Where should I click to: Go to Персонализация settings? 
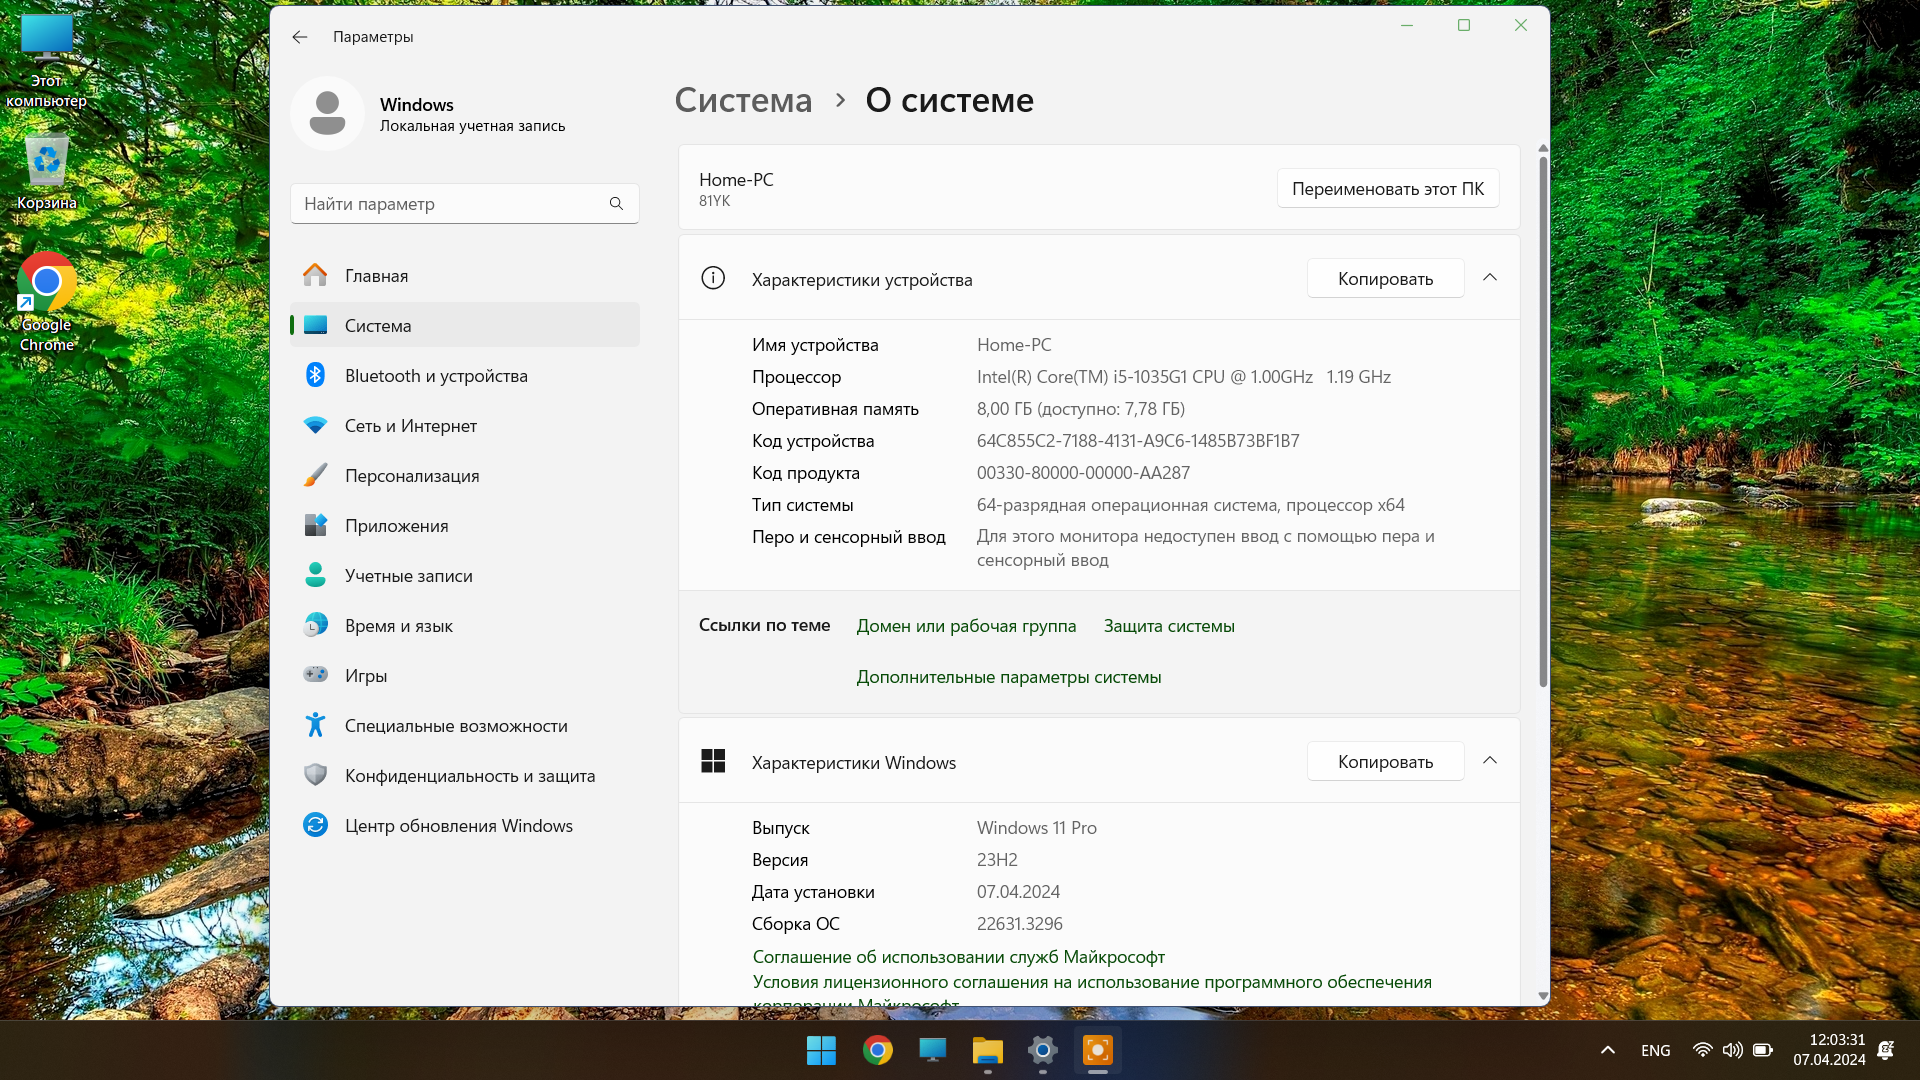click(411, 476)
